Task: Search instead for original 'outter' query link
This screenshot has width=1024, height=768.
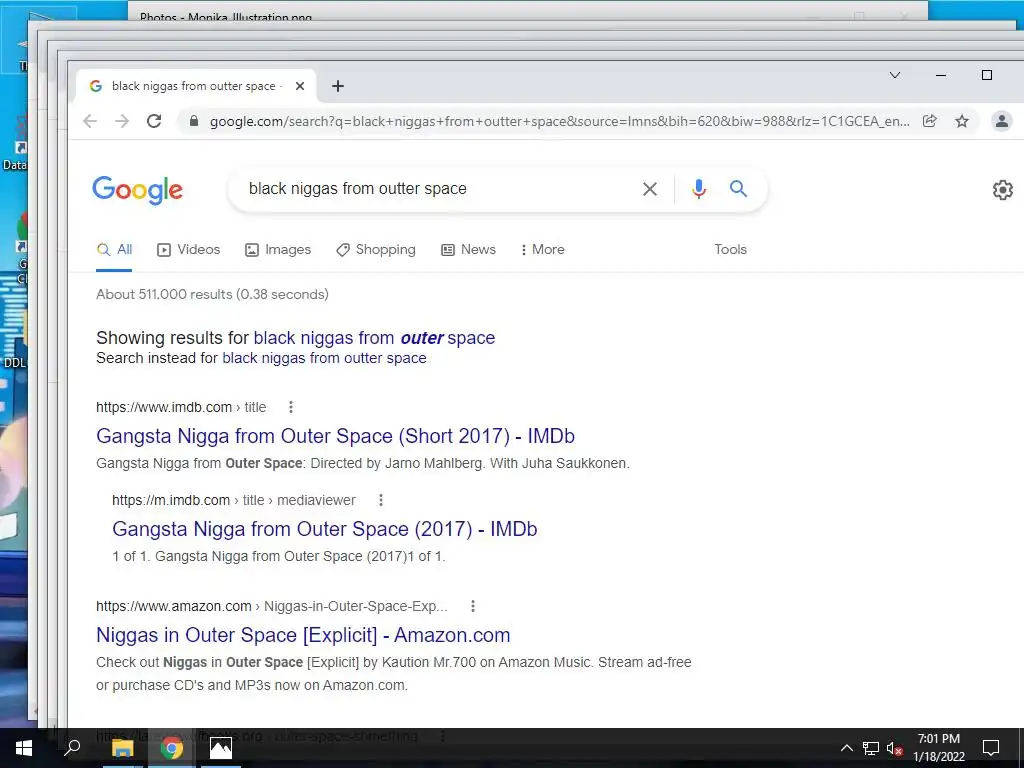Action: point(325,358)
